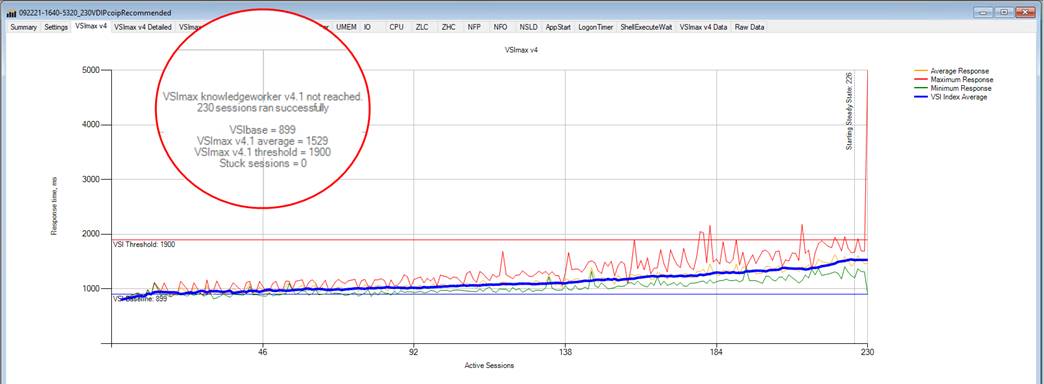Open the LogonTimer tab
The image size is (1044, 384).
(596, 27)
